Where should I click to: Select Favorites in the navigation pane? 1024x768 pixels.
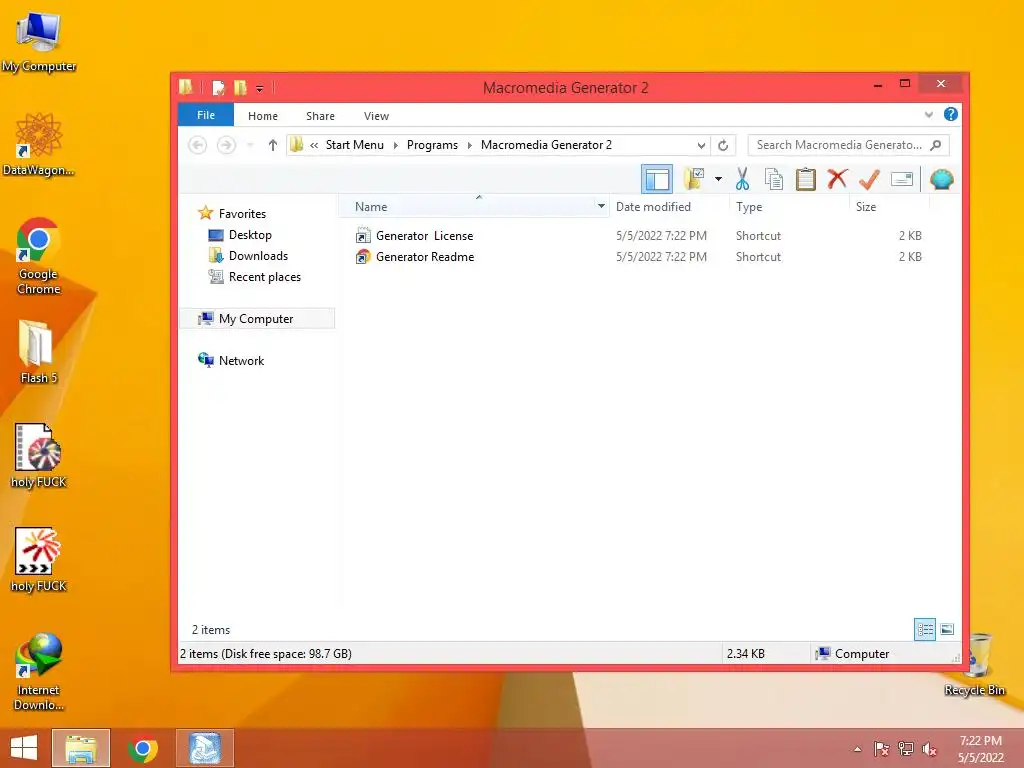242,214
